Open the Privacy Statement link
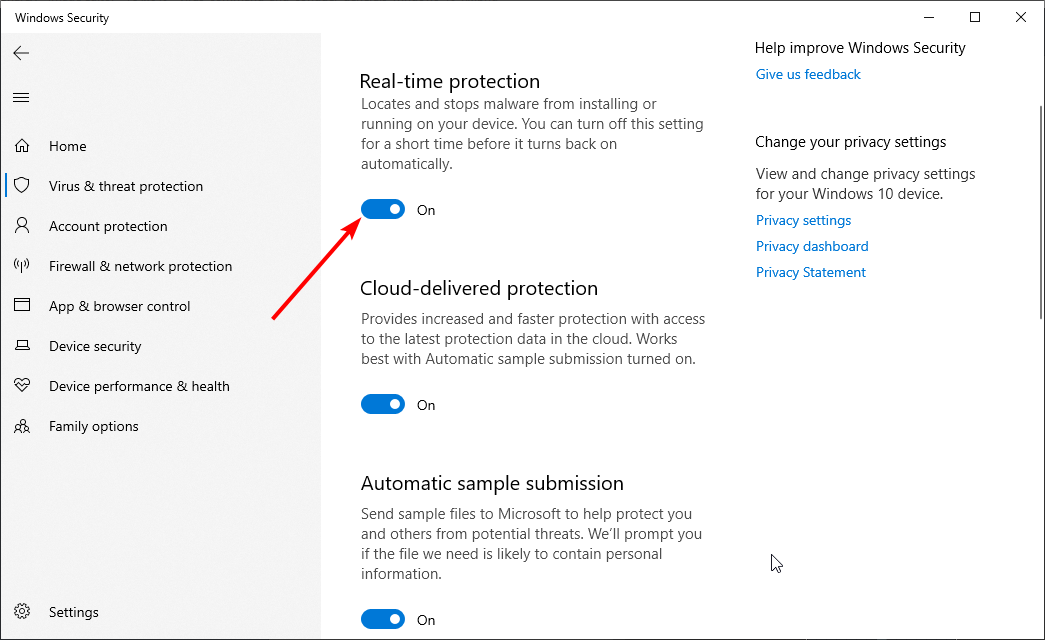 (x=810, y=272)
